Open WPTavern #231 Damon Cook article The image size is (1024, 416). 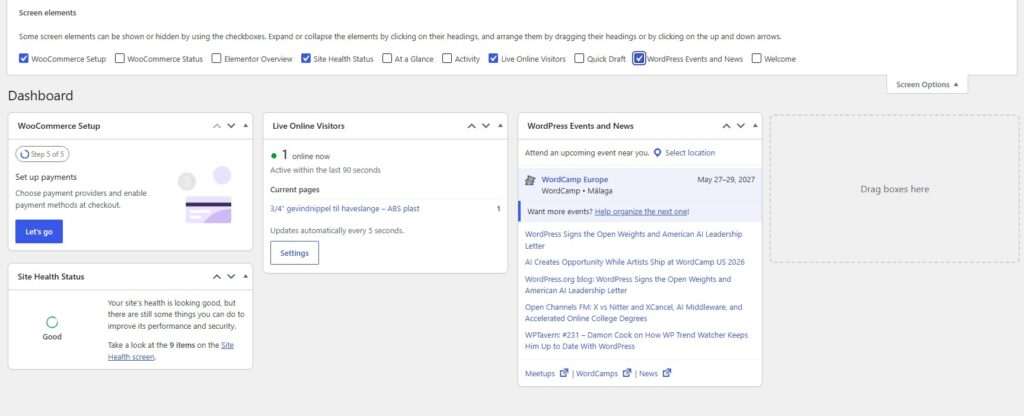[637, 341]
